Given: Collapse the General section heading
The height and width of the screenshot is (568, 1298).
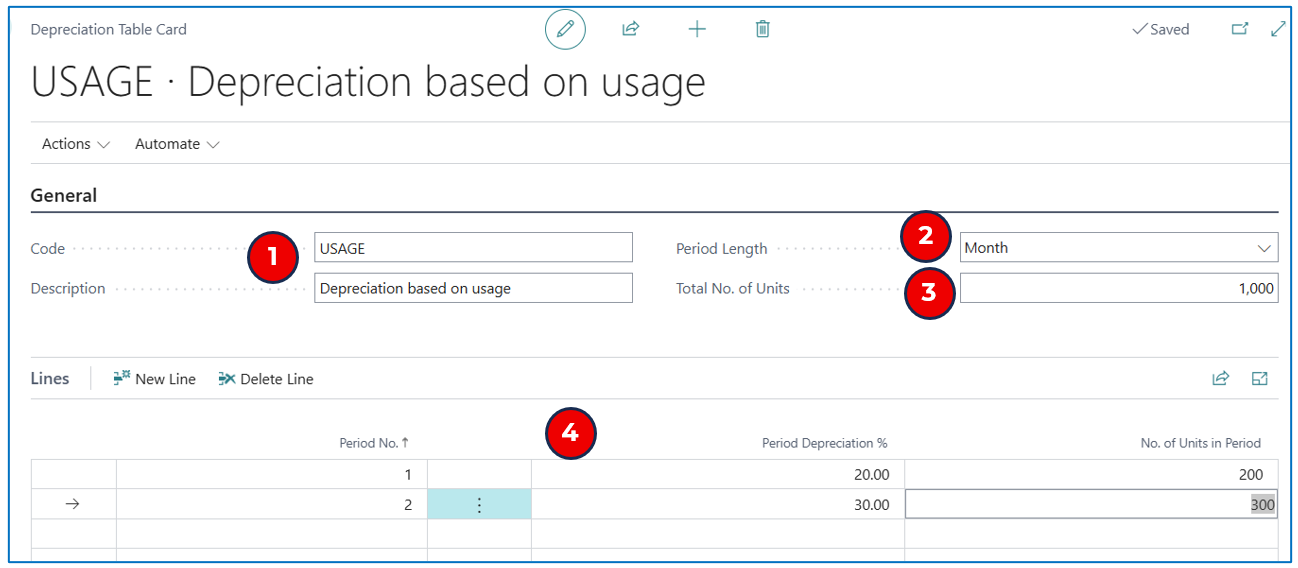Looking at the screenshot, I should tap(64, 196).
